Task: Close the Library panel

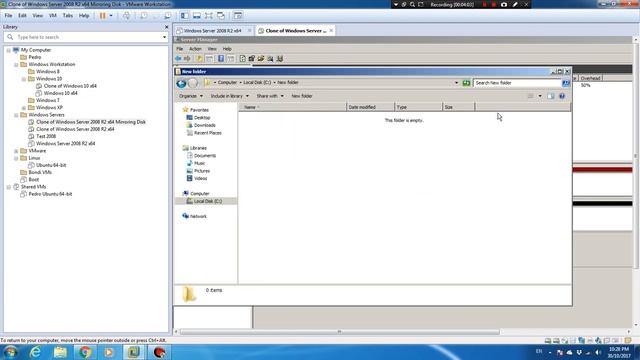Action: click(x=166, y=27)
